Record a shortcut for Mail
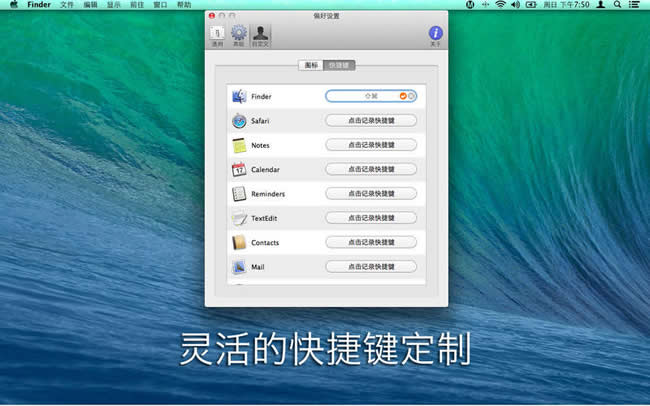This screenshot has height=406, width=650. 371,267
